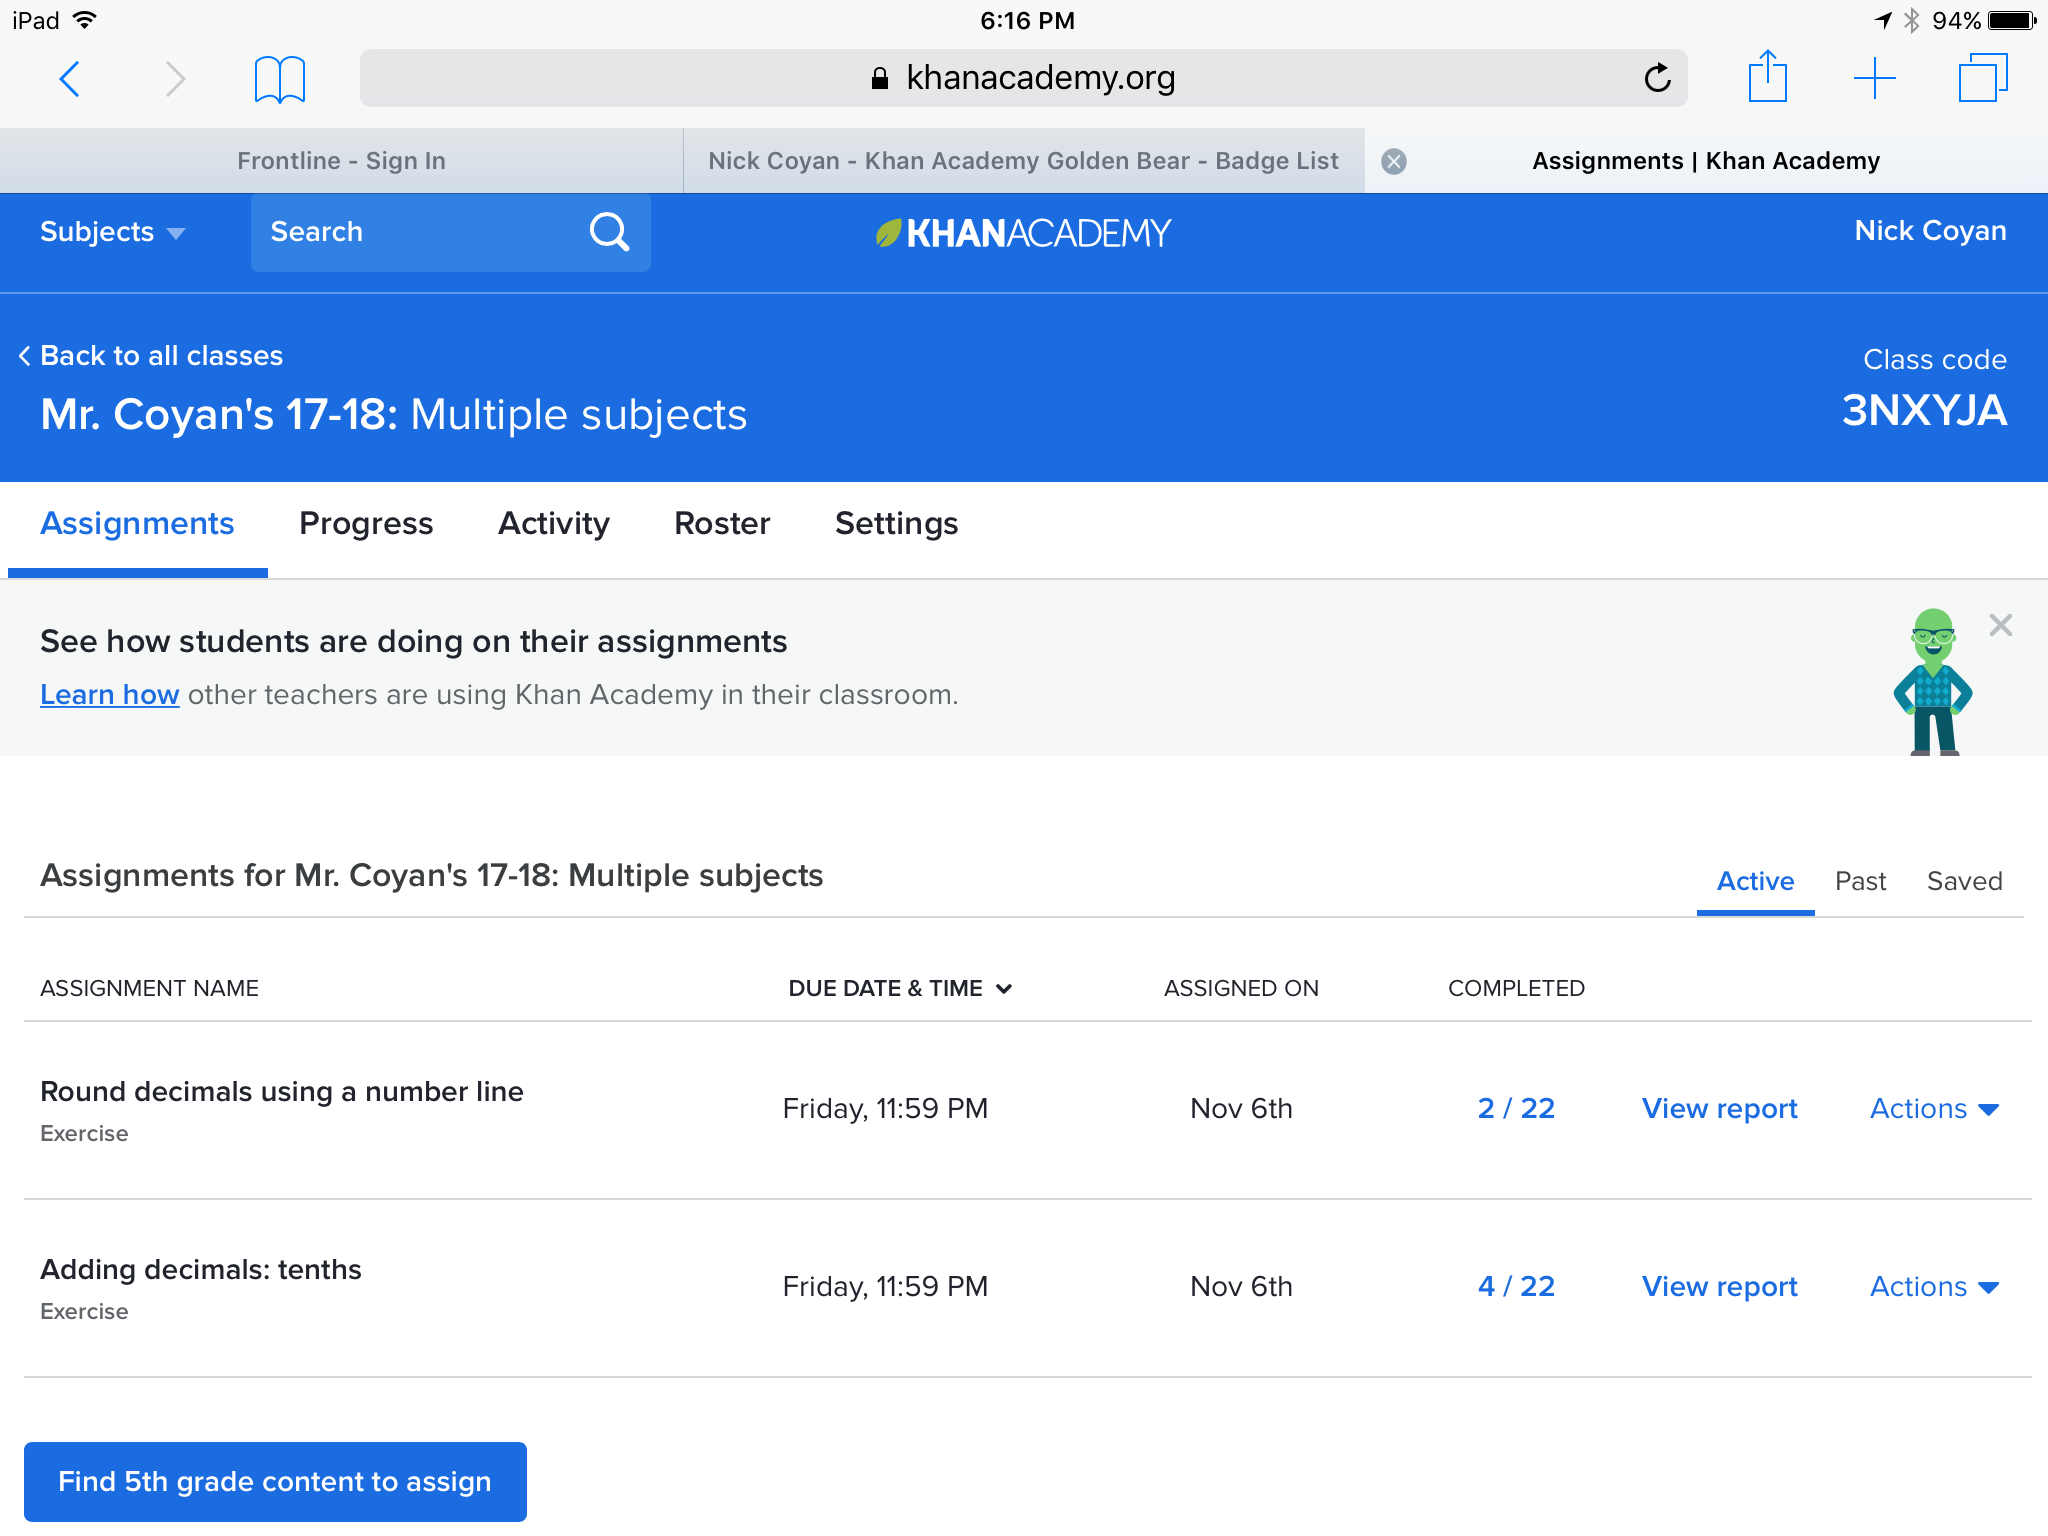The image size is (2048, 1536).
Task: View report for Round decimals assignment
Action: (x=1719, y=1108)
